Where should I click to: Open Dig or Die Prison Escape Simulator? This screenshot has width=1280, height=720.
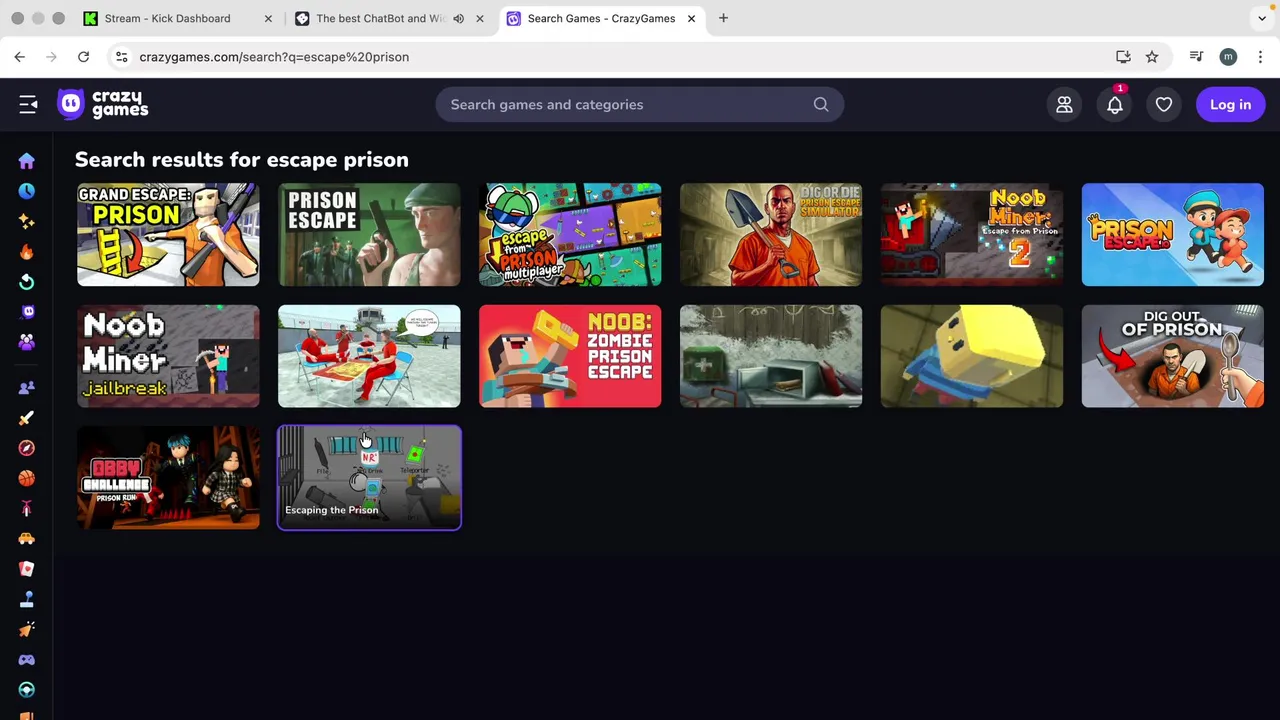[771, 234]
